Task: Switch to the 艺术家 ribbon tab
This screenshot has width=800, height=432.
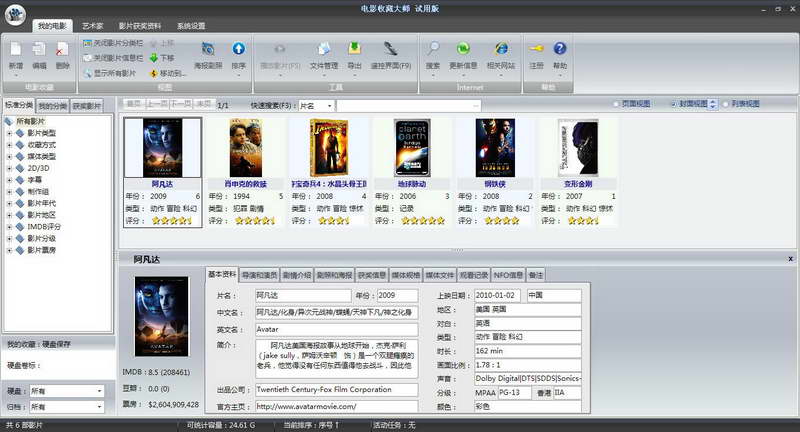Action: (92, 25)
